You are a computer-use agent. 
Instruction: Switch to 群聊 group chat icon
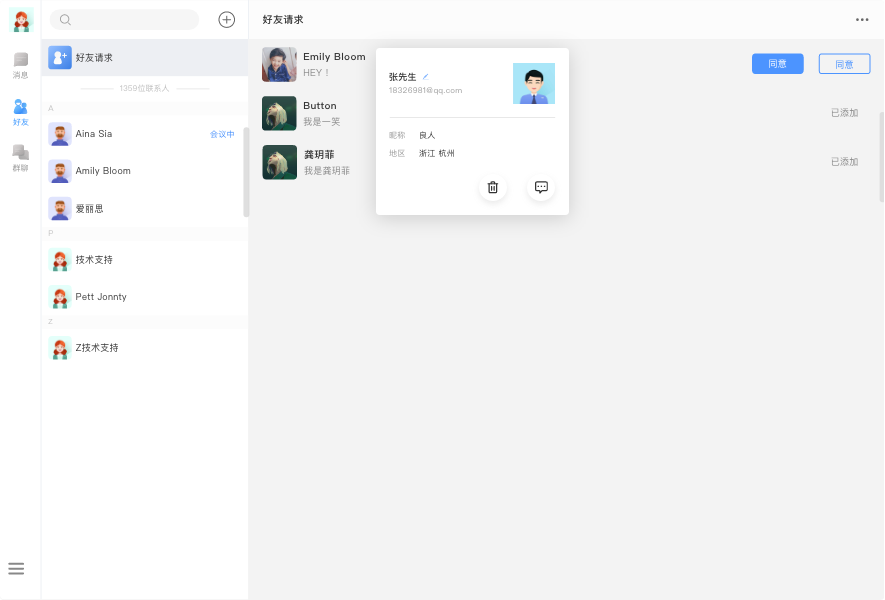[x=20, y=158]
